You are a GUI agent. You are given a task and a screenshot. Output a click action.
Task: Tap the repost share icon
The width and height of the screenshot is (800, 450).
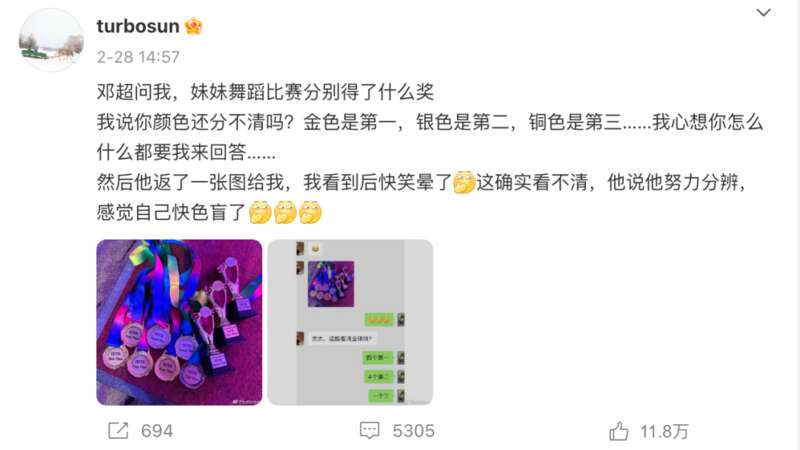click(118, 431)
